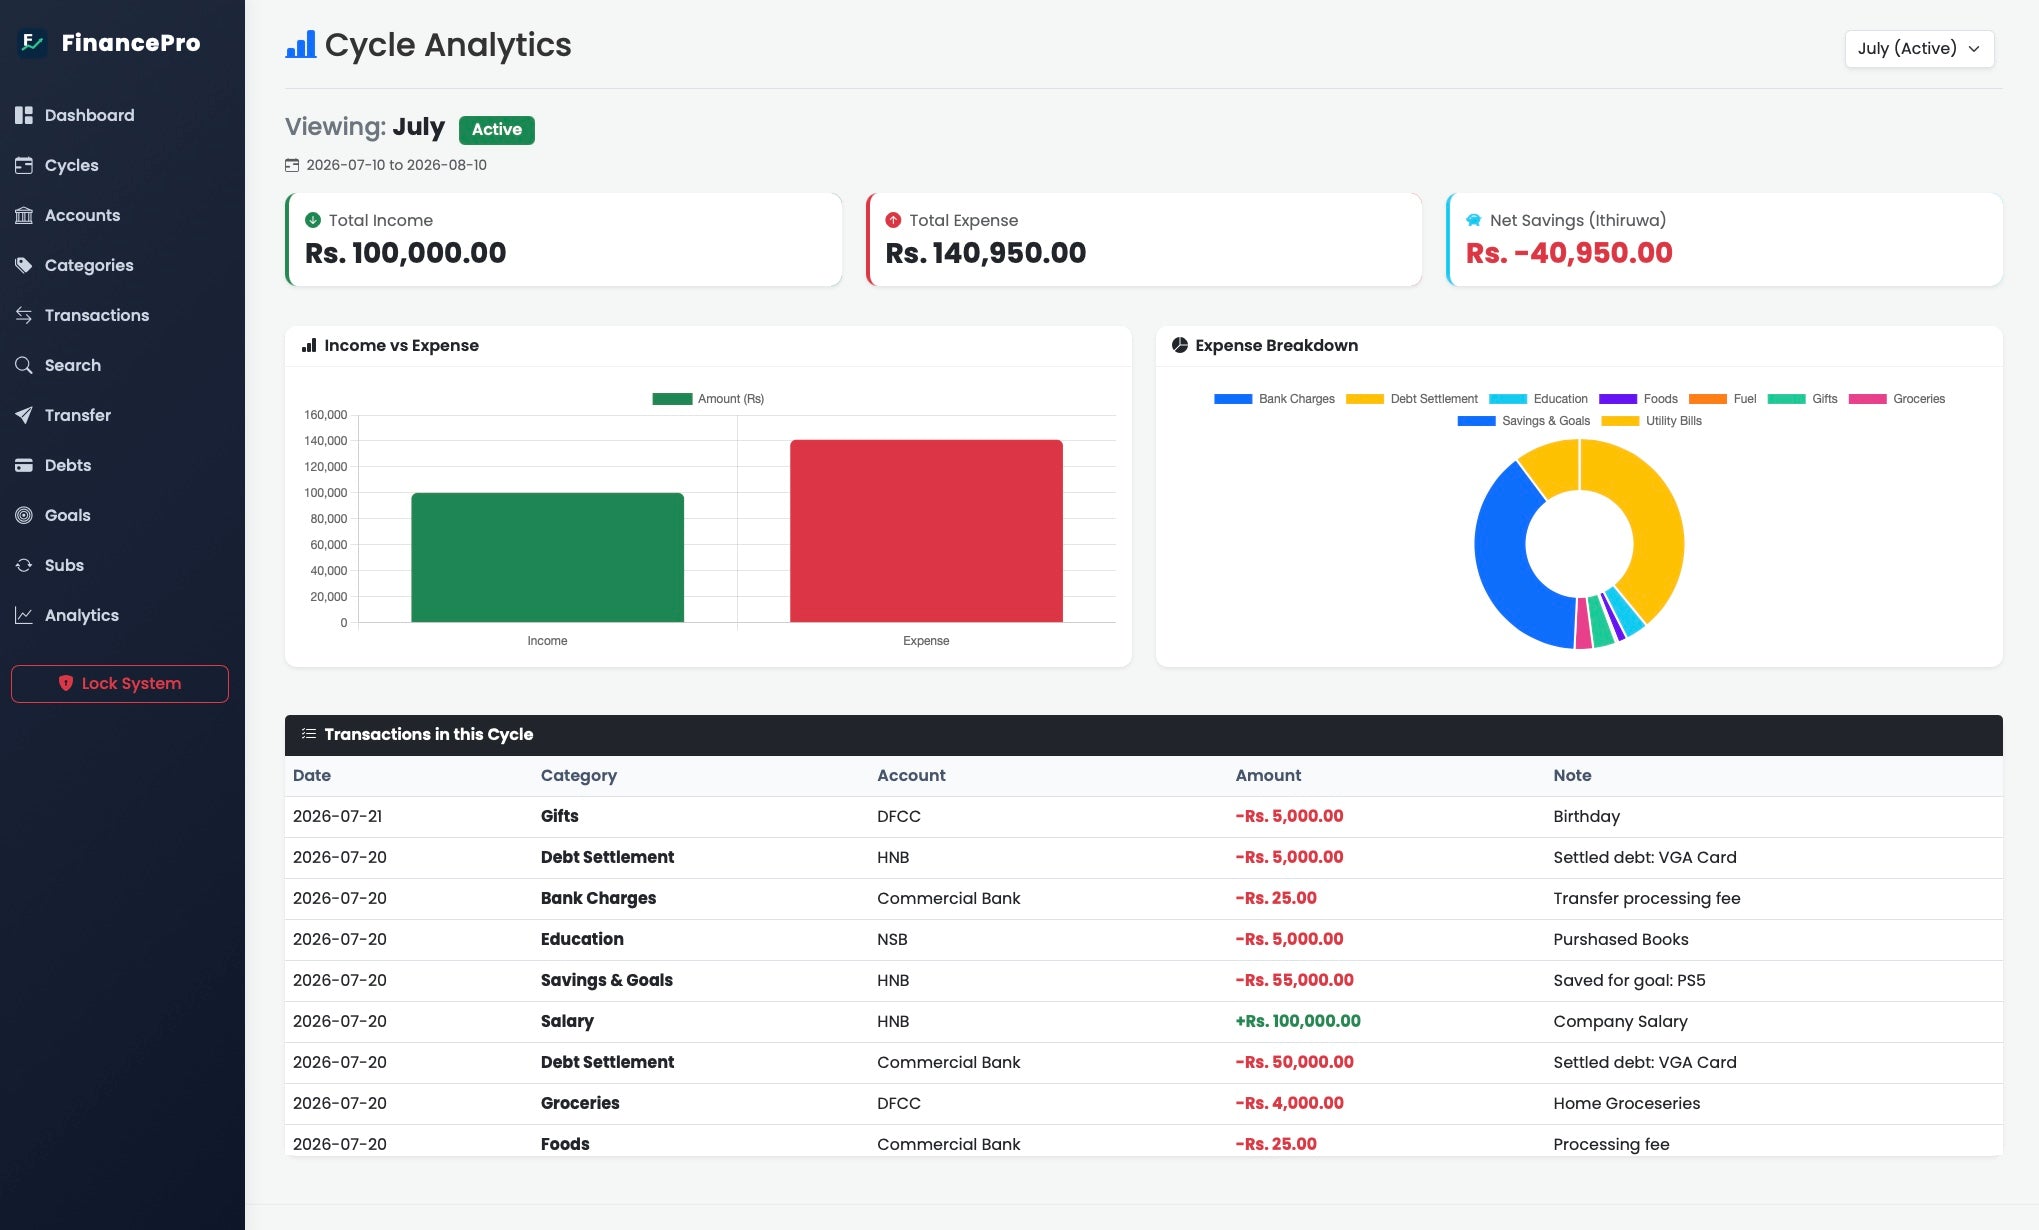This screenshot has width=2039, height=1230.
Task: Toggle Bank Charges legend swatch
Action: [x=1233, y=398]
